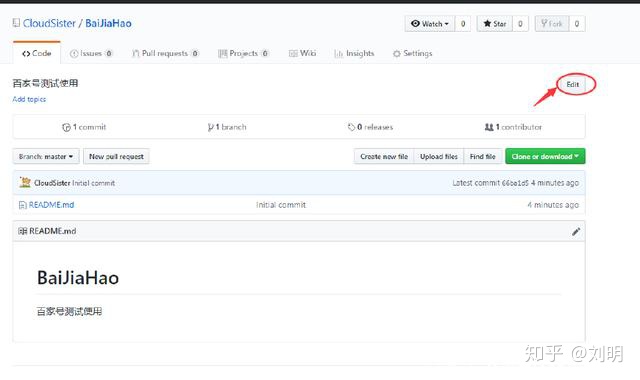Image resolution: width=640 pixels, height=380 pixels.
Task: Click the graph icon on the Insights tab
Action: (x=338, y=53)
